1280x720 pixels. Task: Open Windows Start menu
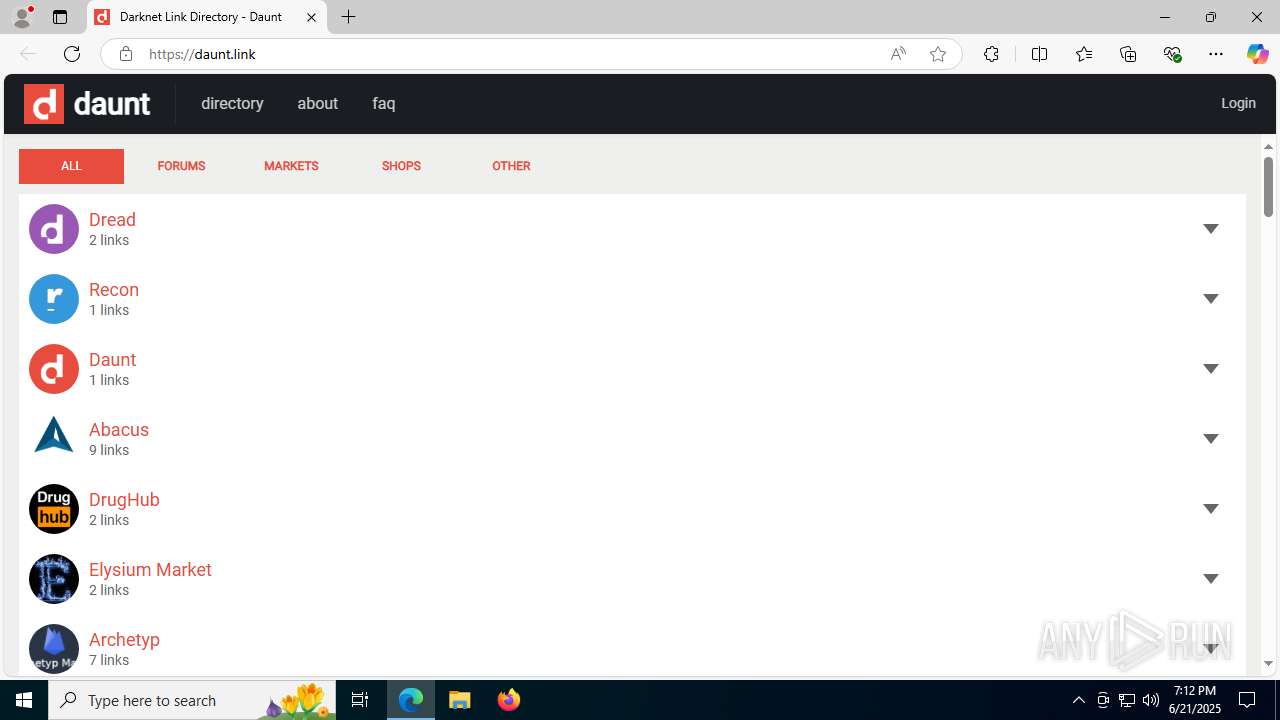(x=24, y=700)
